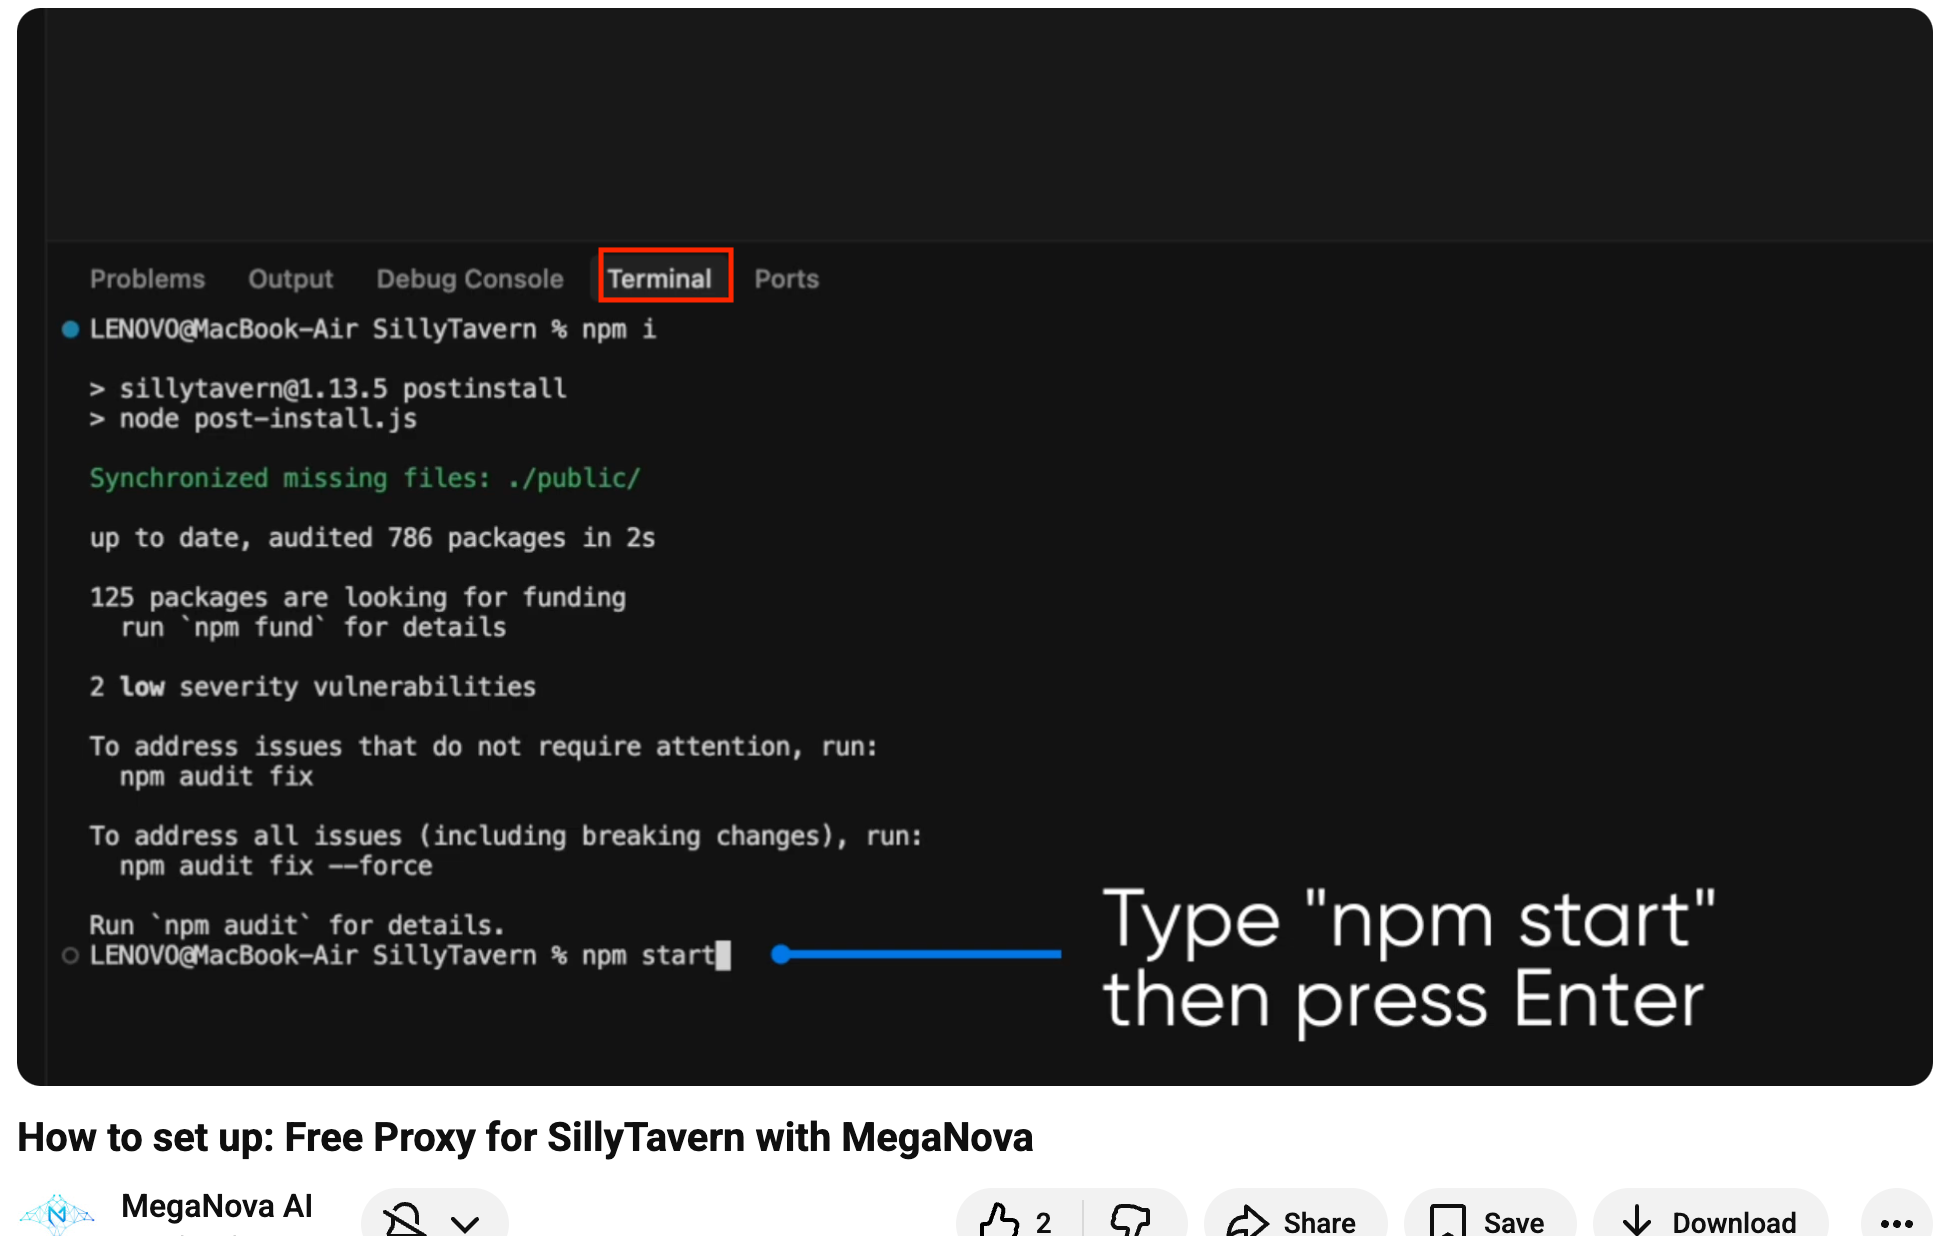The width and height of the screenshot is (1940, 1236).
Task: Click the like count number 2
Action: point(1043,1222)
